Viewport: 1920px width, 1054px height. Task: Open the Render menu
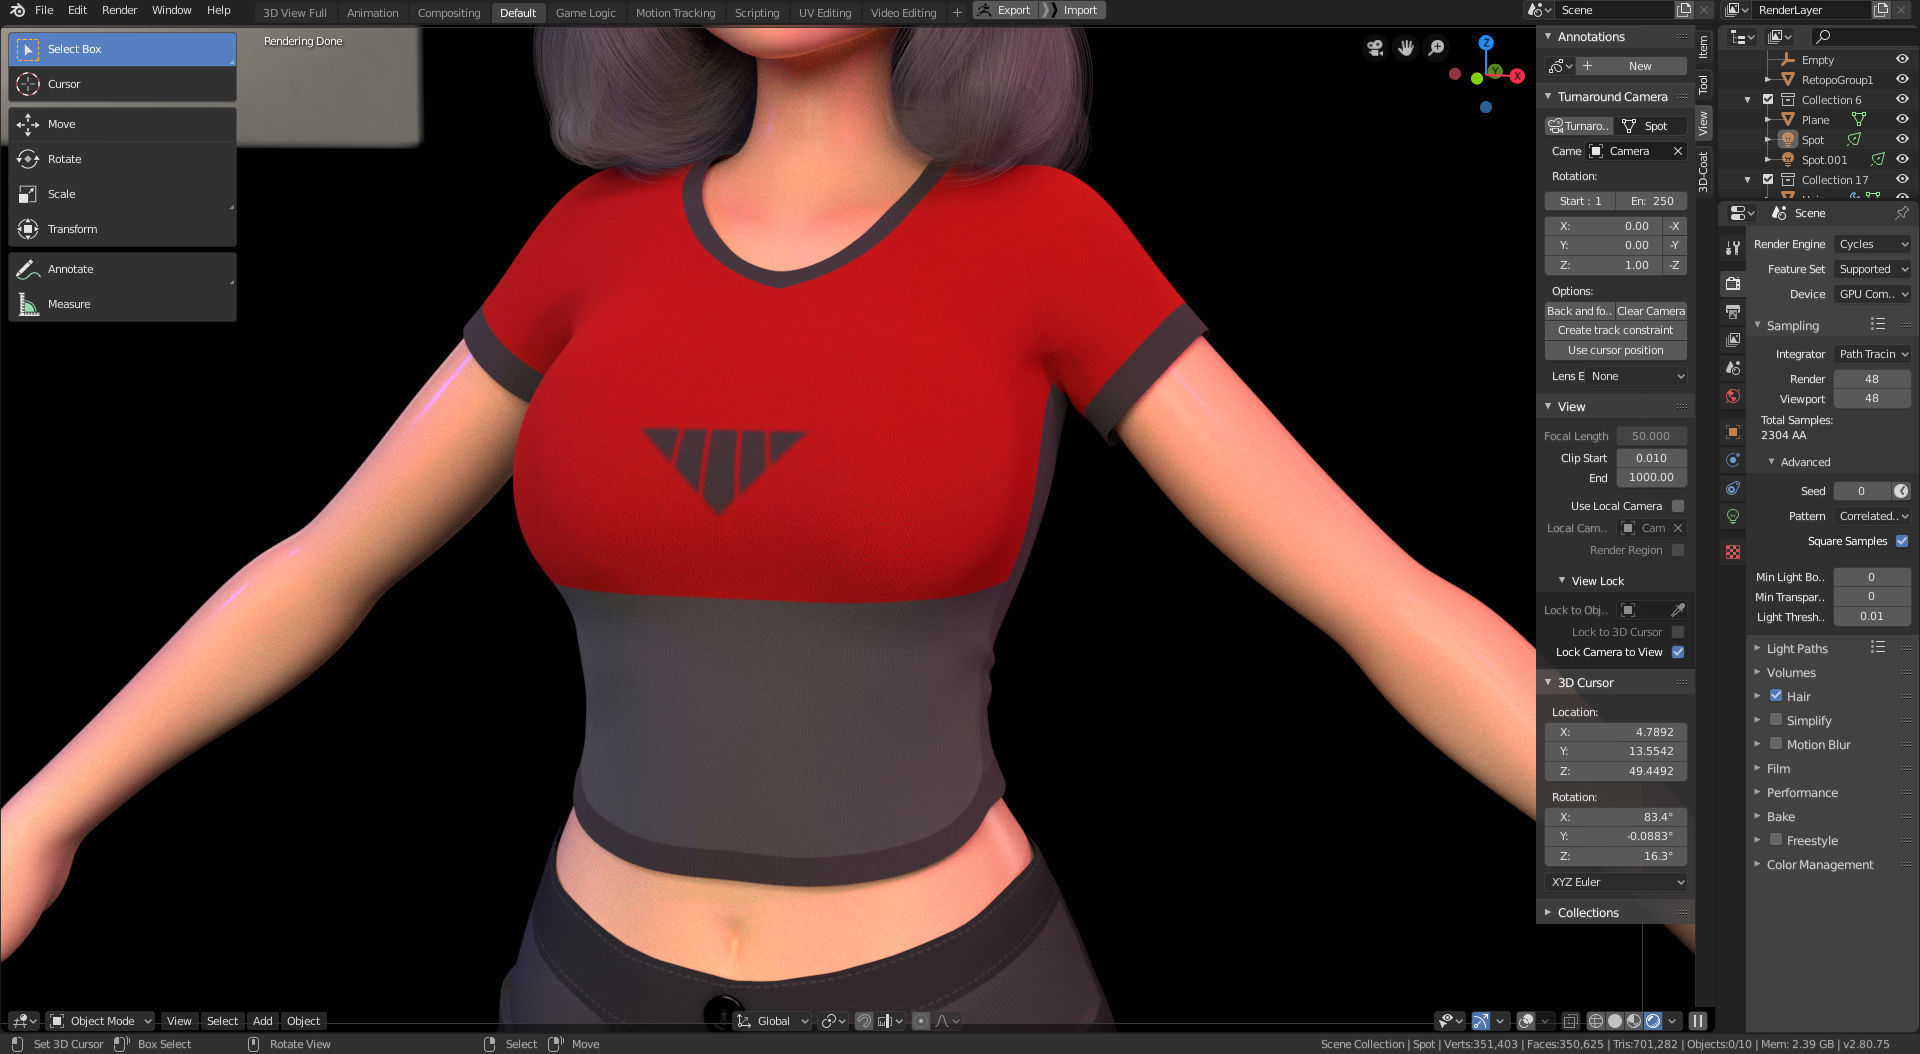[x=119, y=10]
